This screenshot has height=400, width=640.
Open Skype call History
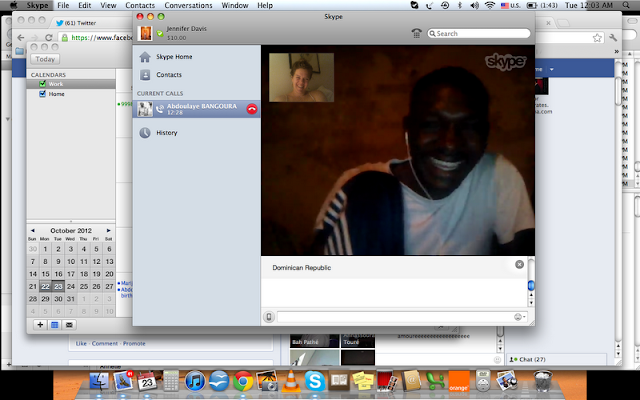coord(167,133)
